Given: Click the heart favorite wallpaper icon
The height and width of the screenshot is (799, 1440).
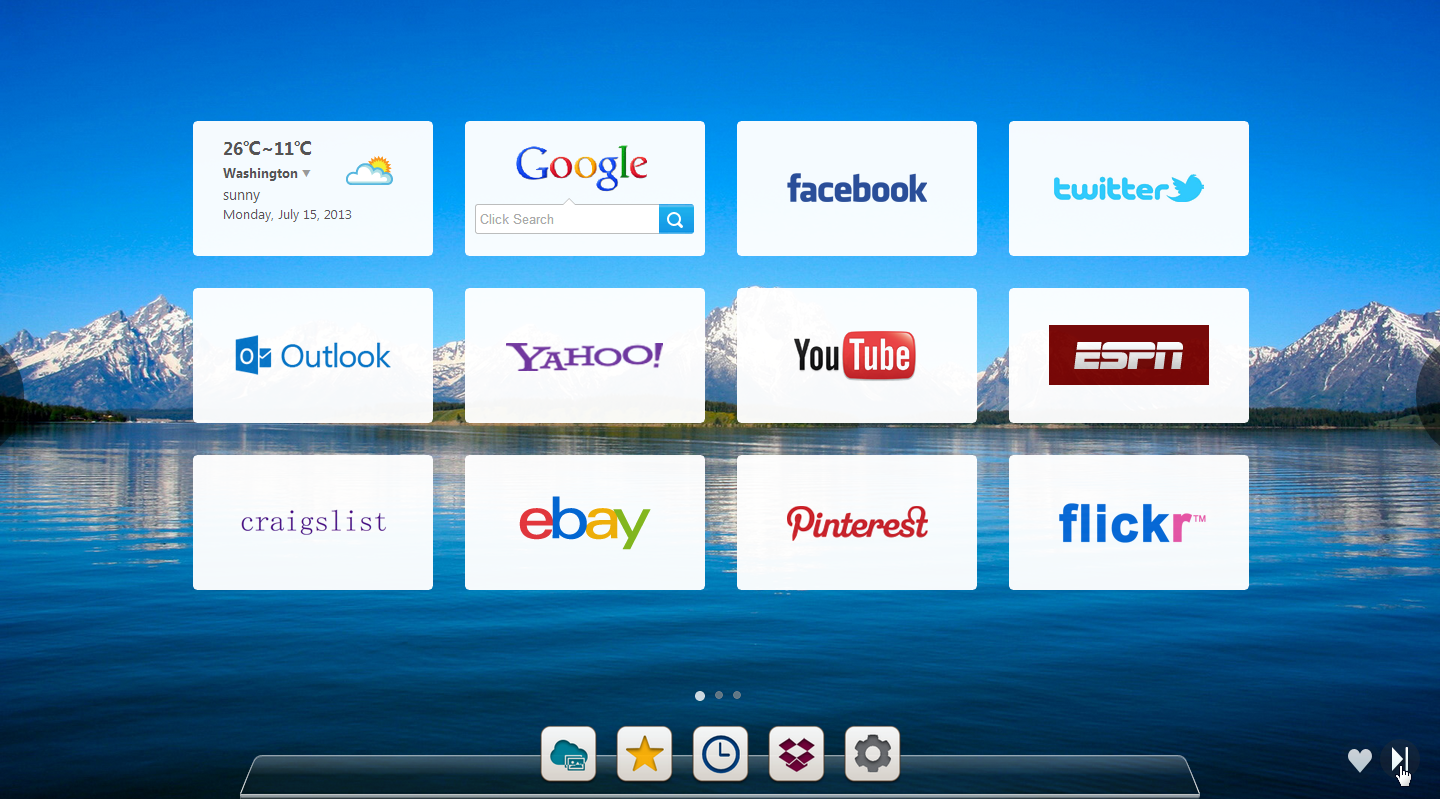Looking at the screenshot, I should 1359,761.
